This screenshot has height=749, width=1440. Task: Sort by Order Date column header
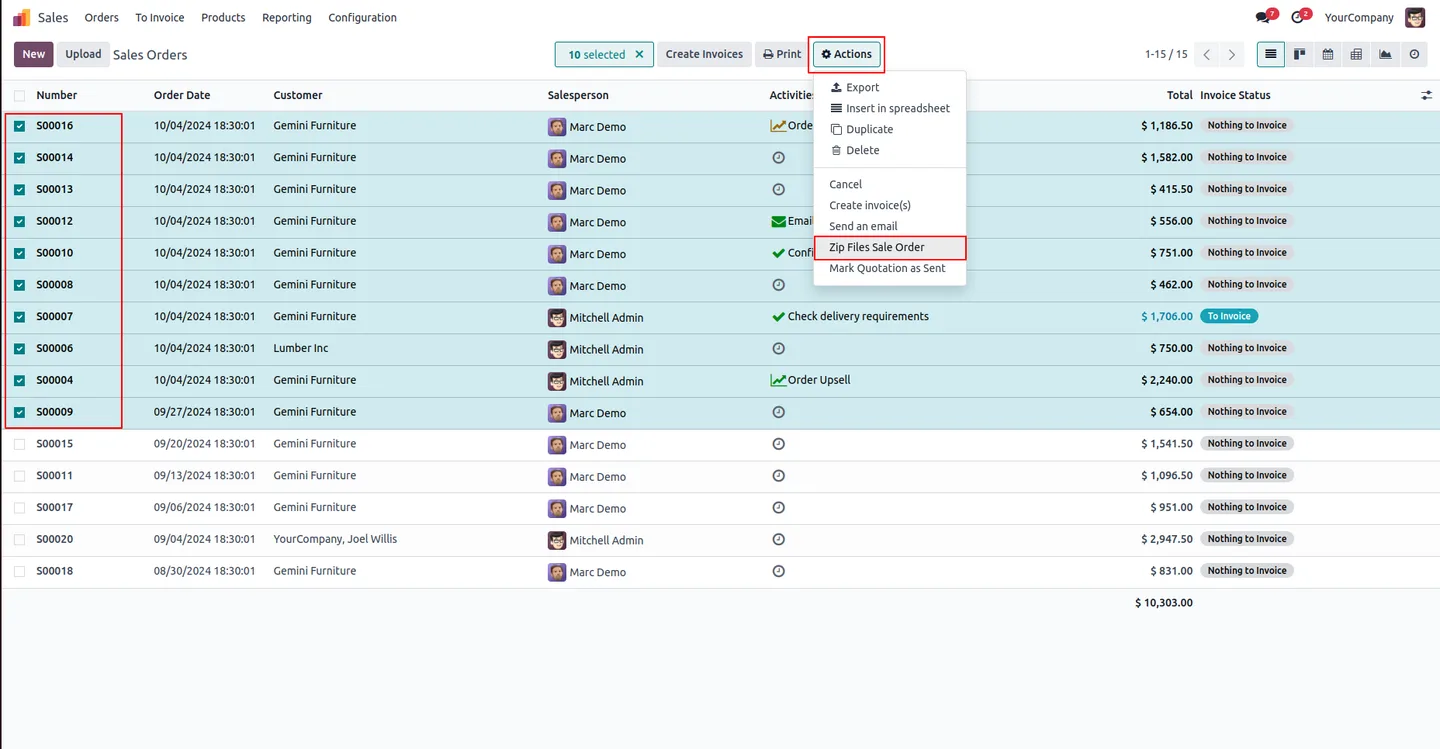tap(182, 95)
